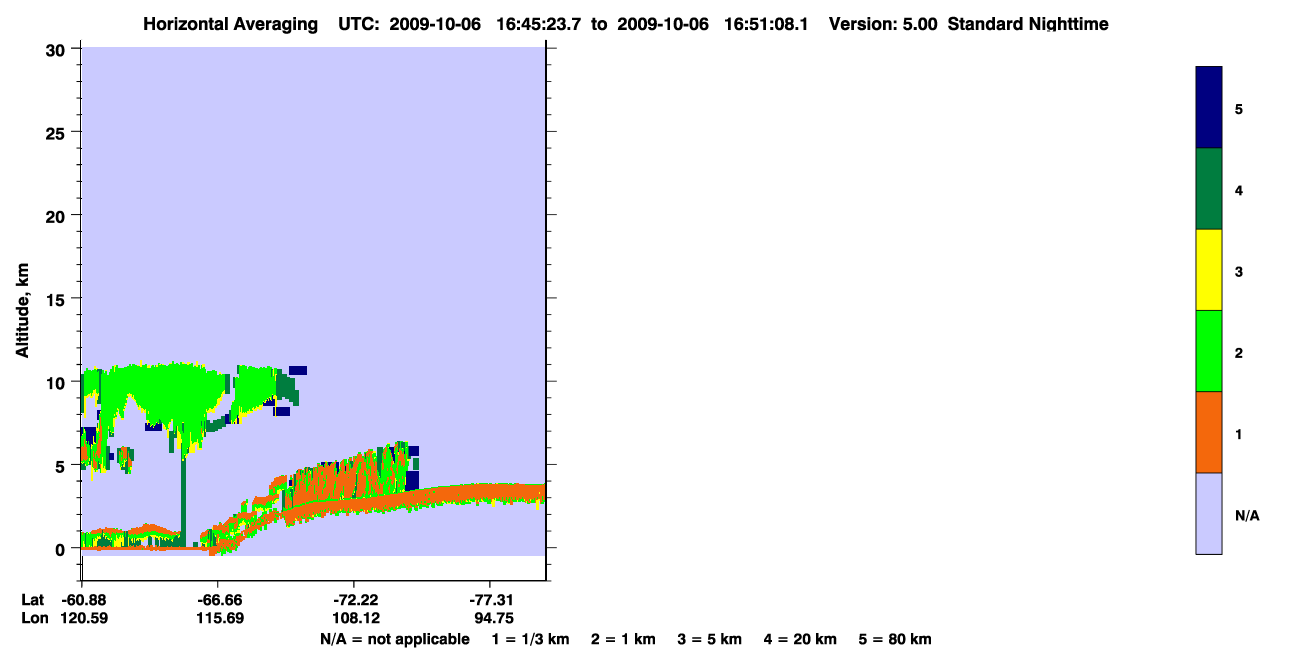Click the bright green 1 km legend swatch

(x=1209, y=351)
